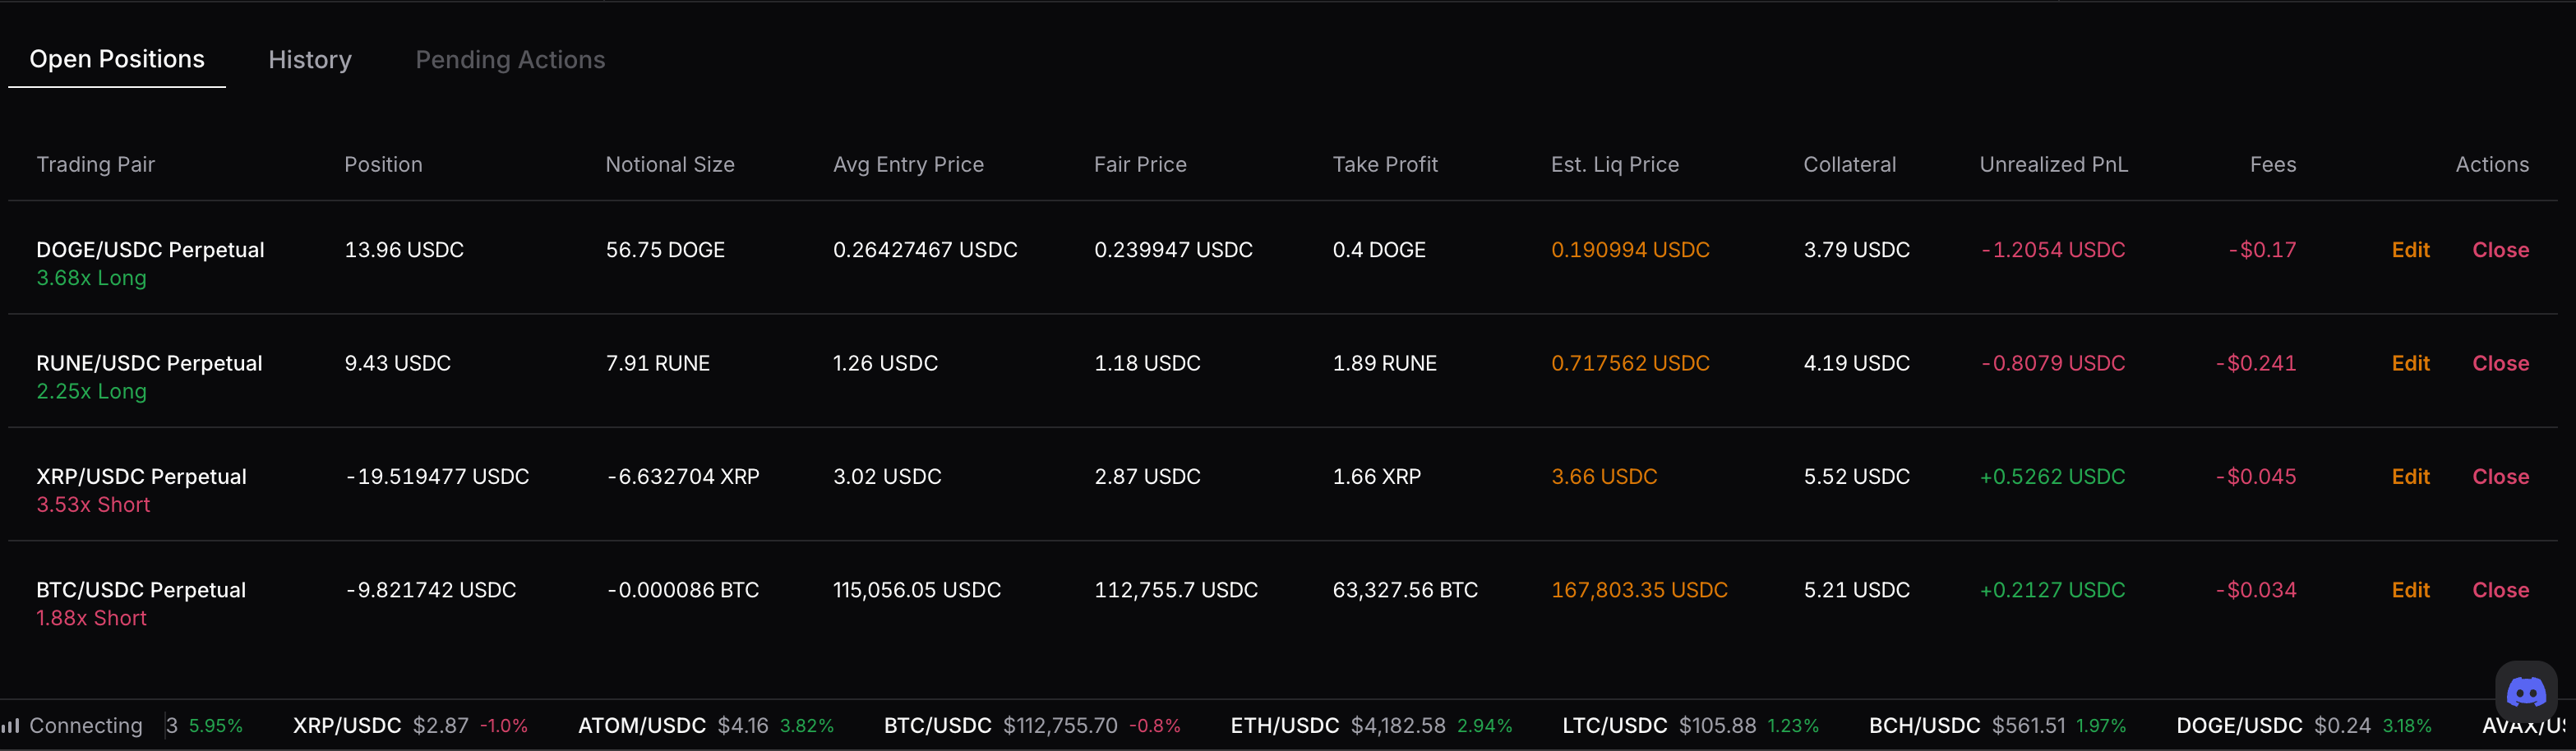Viewport: 2576px width, 751px height.
Task: Close the DOGE/USDC Perpetual position
Action: 2500,250
